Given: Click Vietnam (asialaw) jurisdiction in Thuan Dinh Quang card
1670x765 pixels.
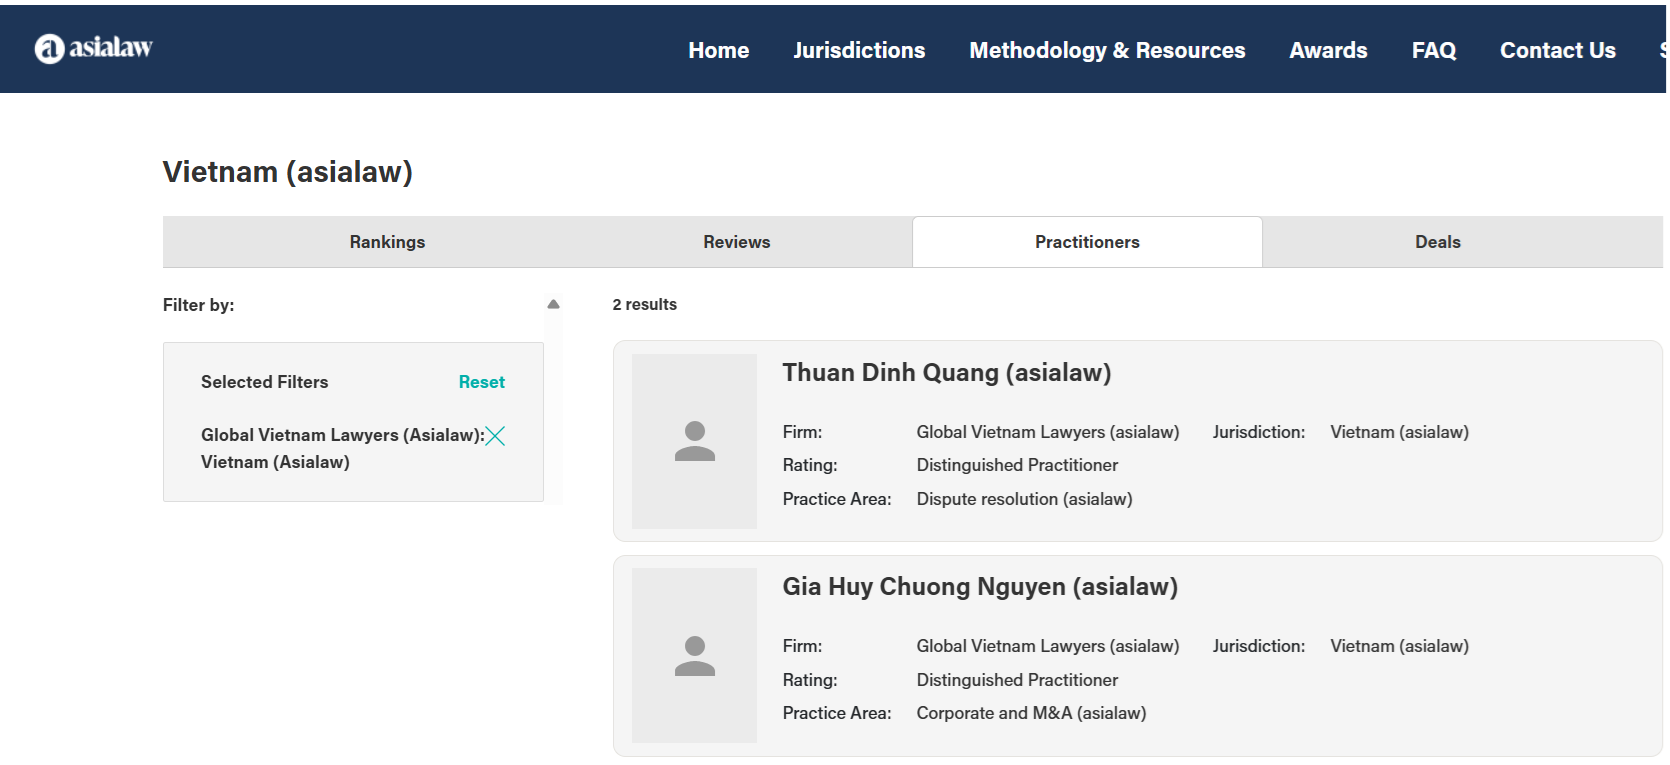Looking at the screenshot, I should tap(1399, 432).
